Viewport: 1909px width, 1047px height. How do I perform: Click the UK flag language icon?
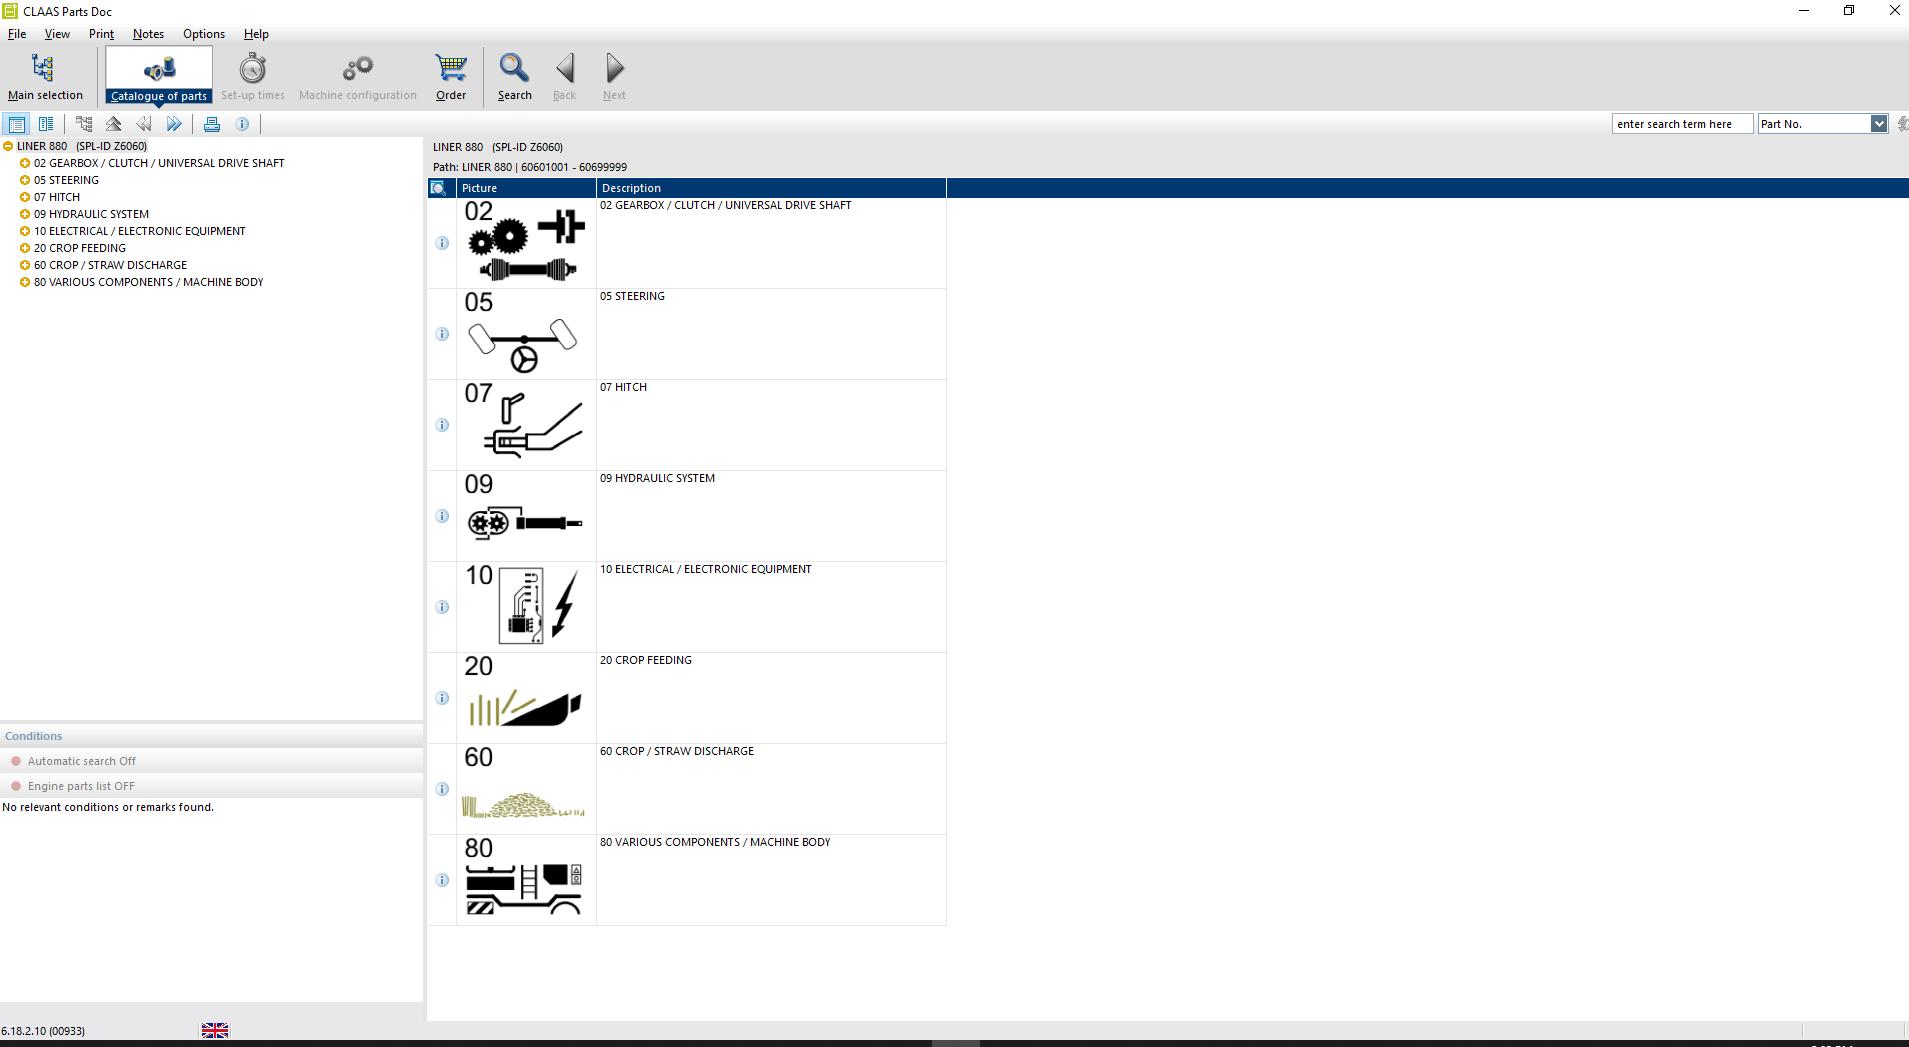click(x=215, y=1030)
